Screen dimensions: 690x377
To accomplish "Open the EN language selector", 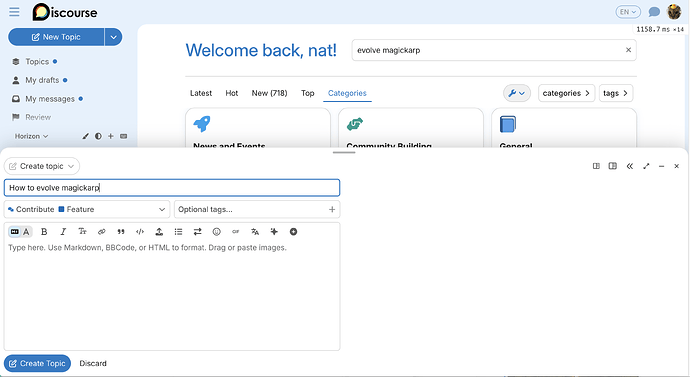I will [x=628, y=12].
